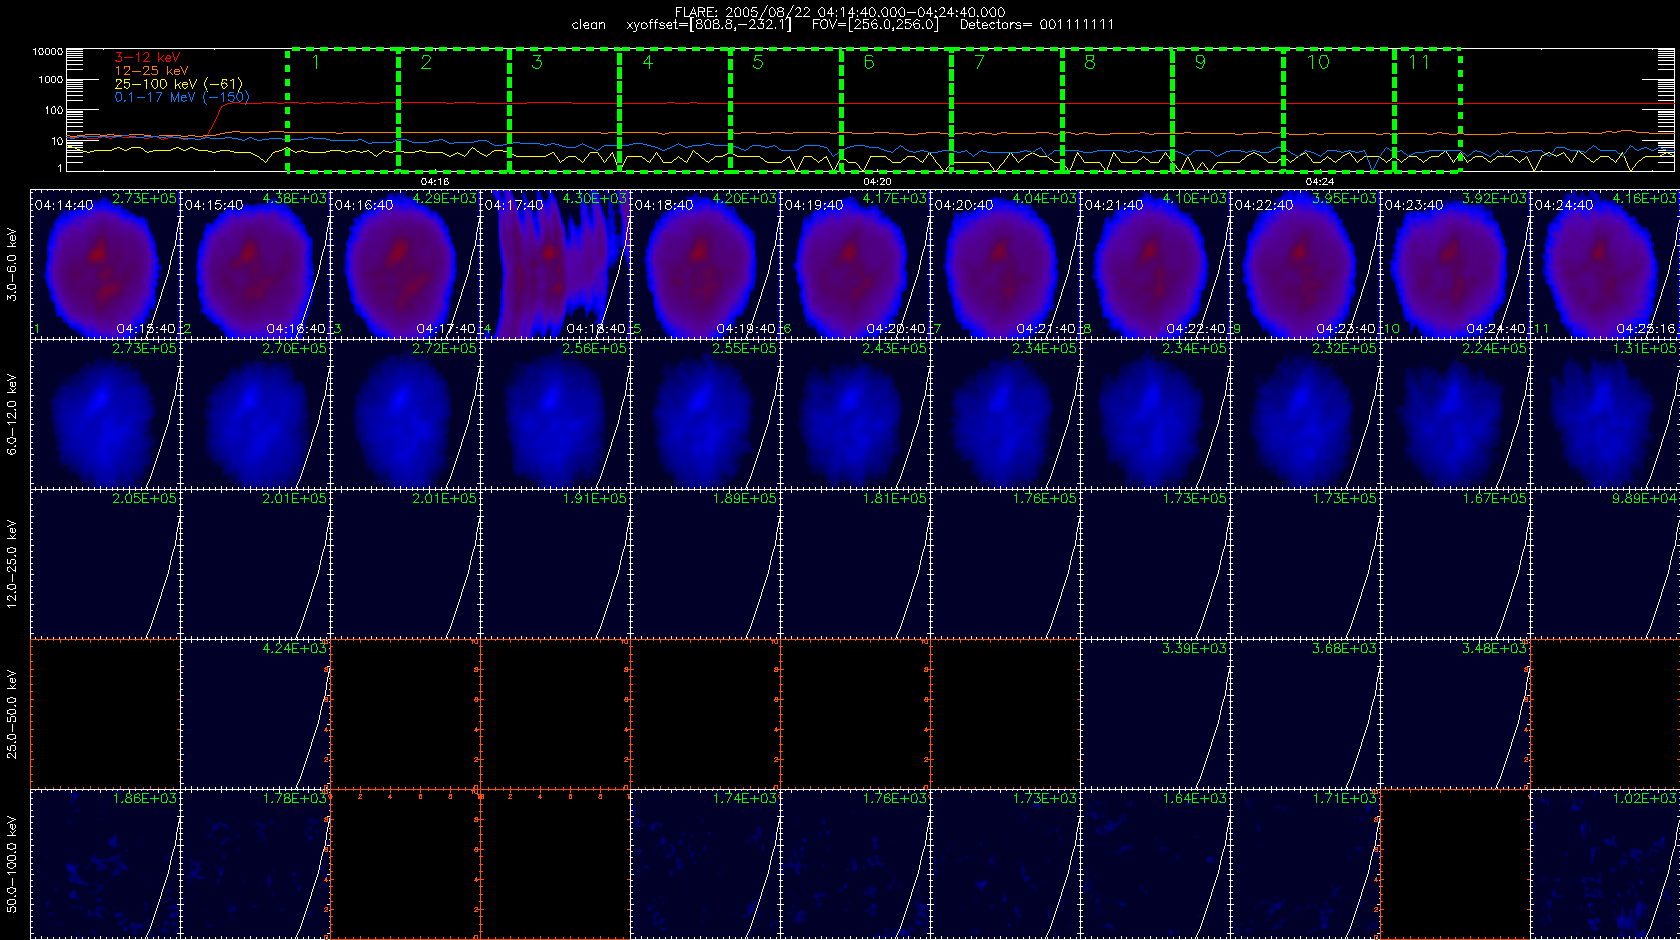Open the 50.0-100.0 keV panel labeled 1.78E+03
Viewport: 1680px width, 940px height.
(x=255, y=864)
